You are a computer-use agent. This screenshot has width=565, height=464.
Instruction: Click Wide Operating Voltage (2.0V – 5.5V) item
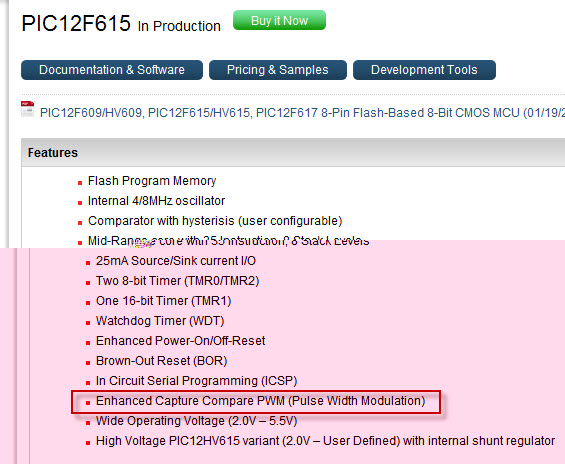pyautogui.click(x=196, y=421)
